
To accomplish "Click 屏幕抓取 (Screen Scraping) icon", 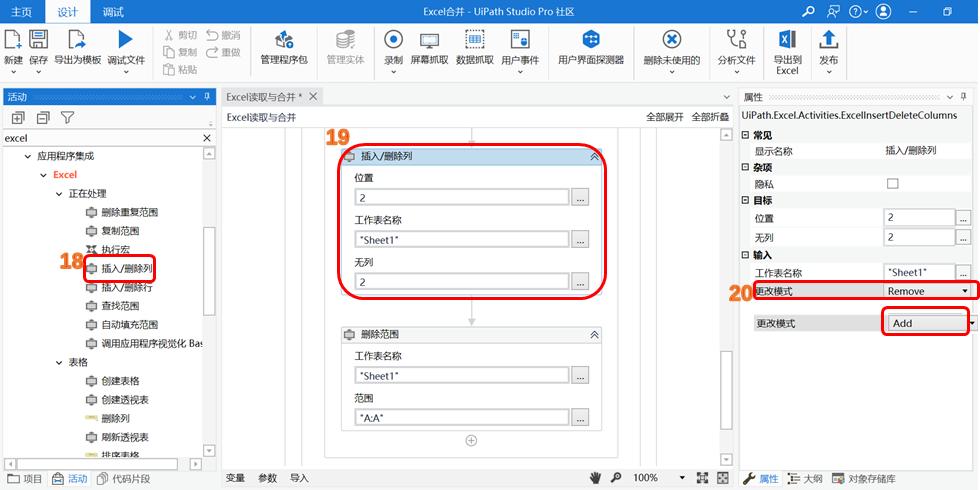I will [x=429, y=41].
